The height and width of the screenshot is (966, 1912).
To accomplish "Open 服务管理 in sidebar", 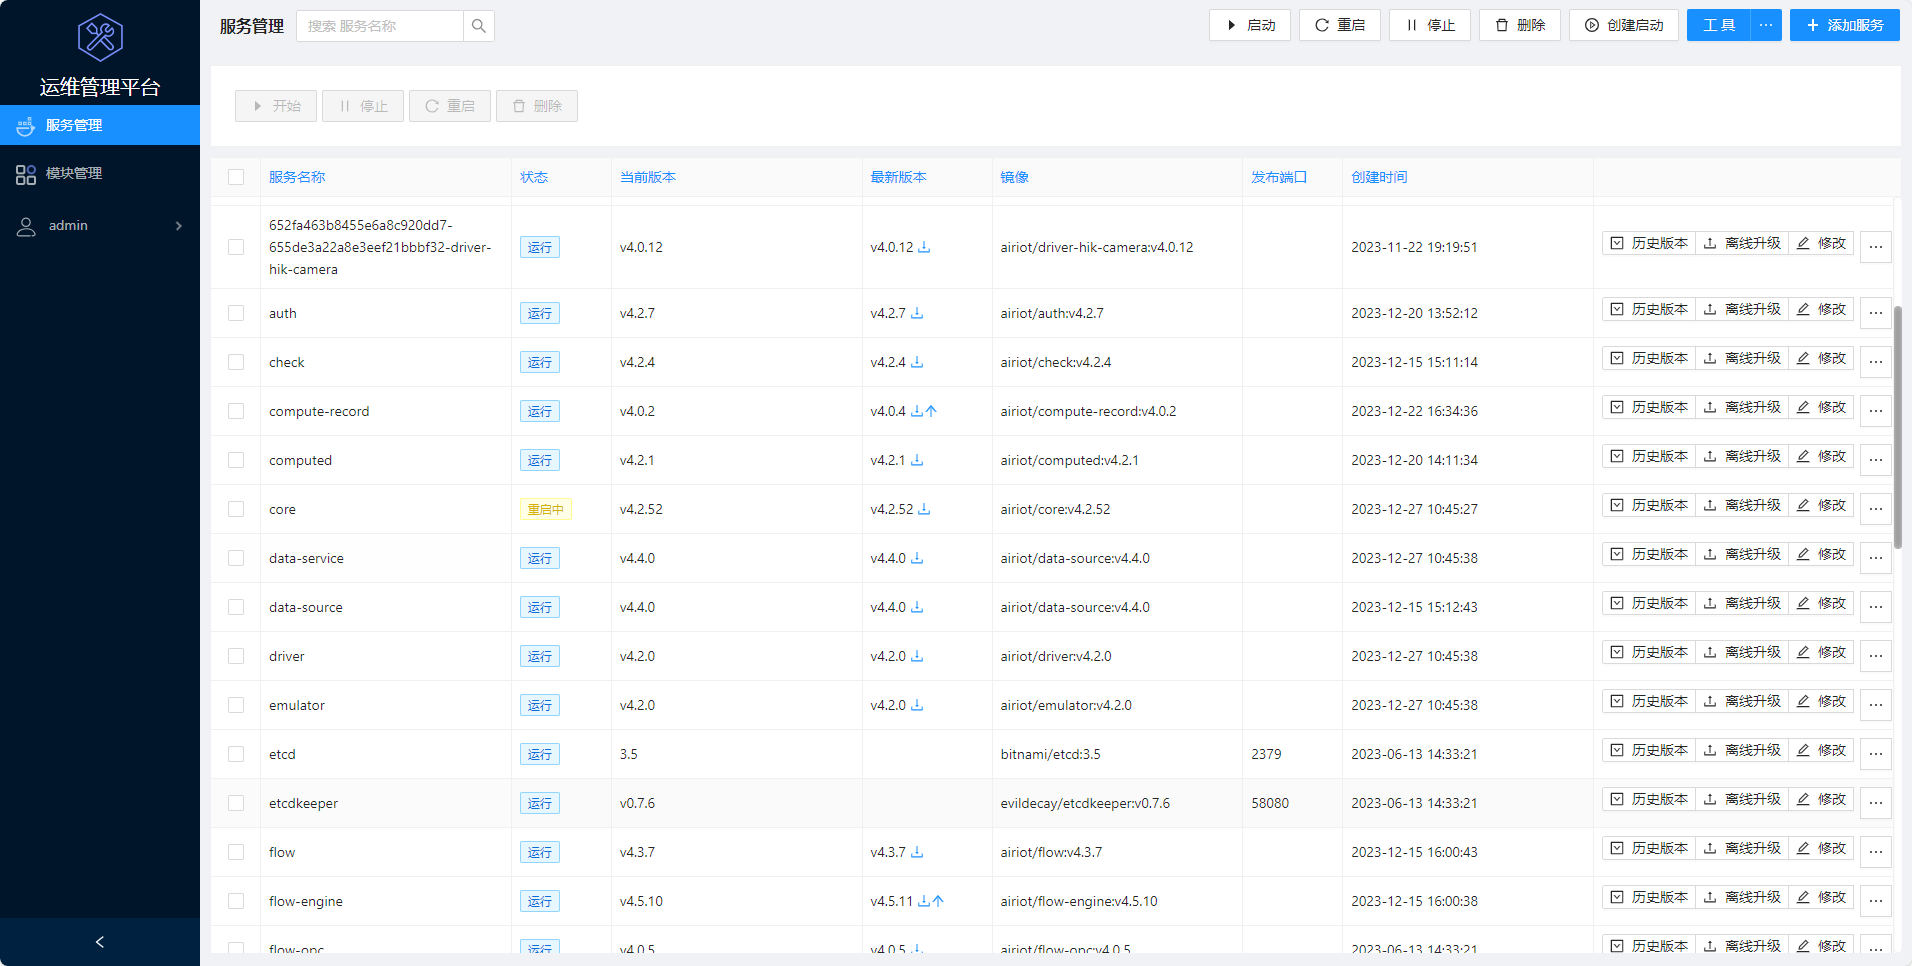I will (100, 125).
